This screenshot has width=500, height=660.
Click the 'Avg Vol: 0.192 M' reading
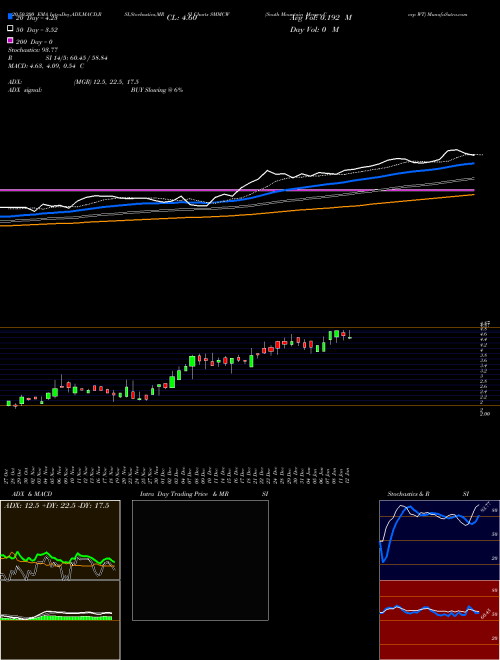click(321, 18)
